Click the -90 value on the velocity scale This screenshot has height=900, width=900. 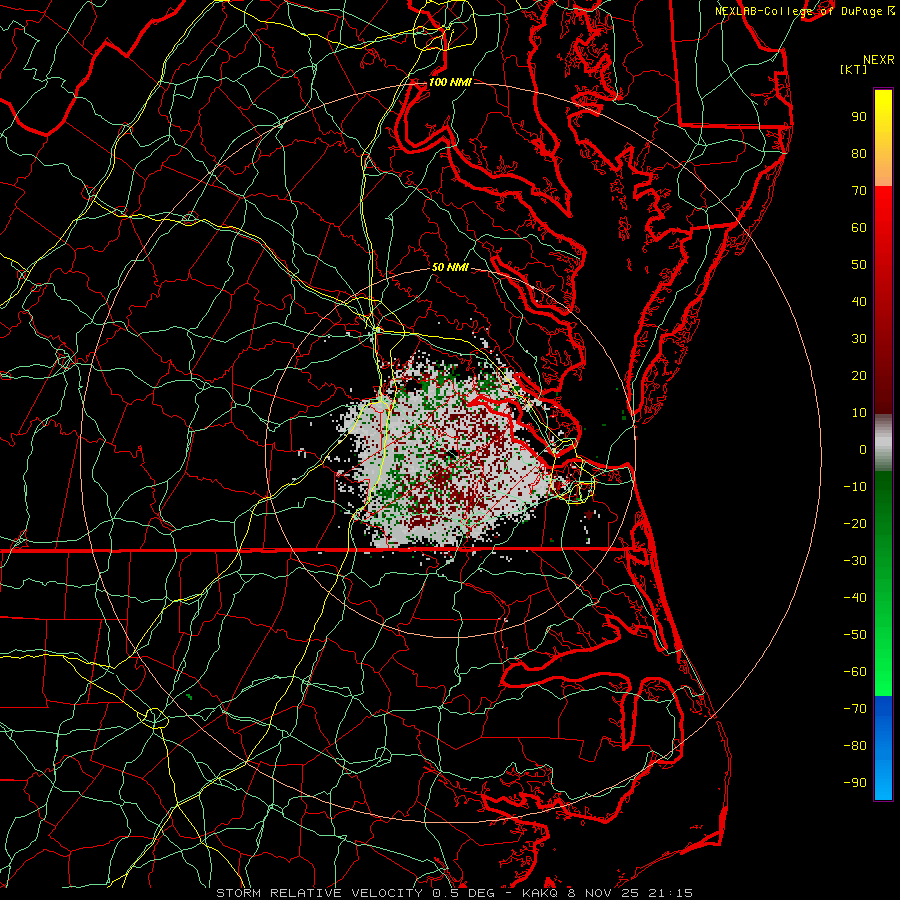coord(855,783)
